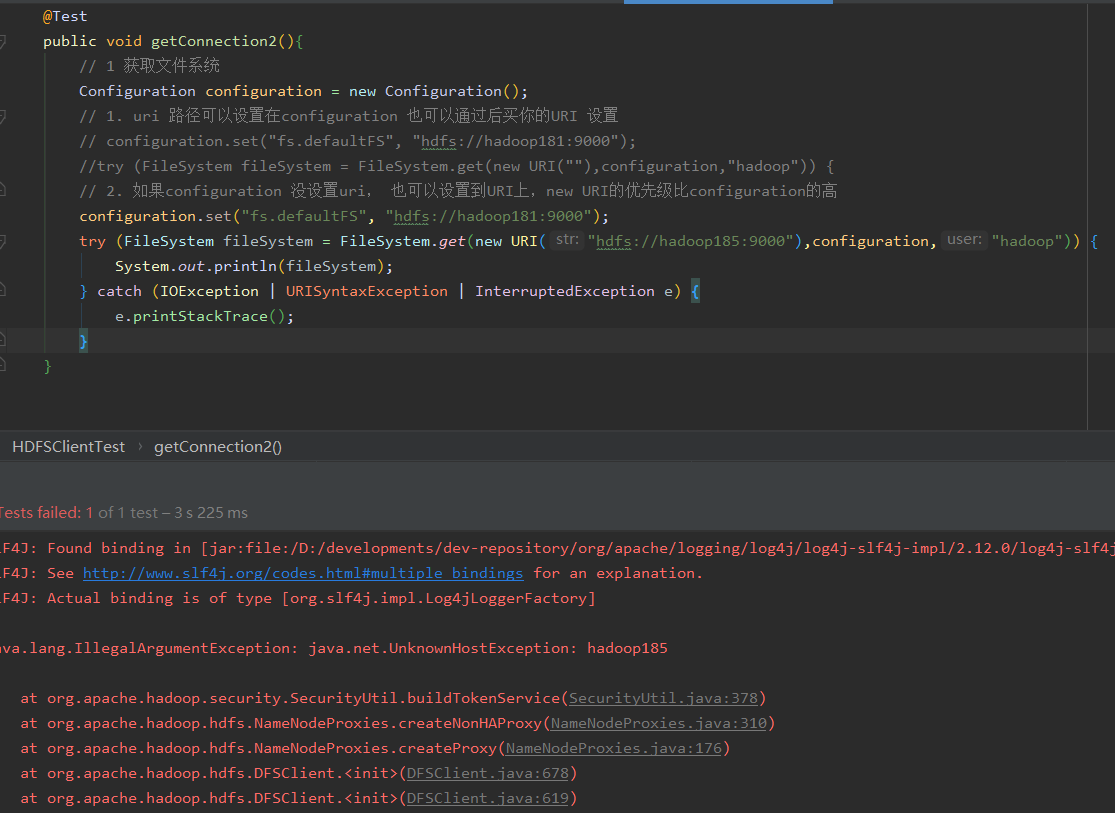1115x813 pixels.
Task: Click the commented-out '//try (FileSystem fileSystem' line
Action: pyautogui.click(x=457, y=166)
